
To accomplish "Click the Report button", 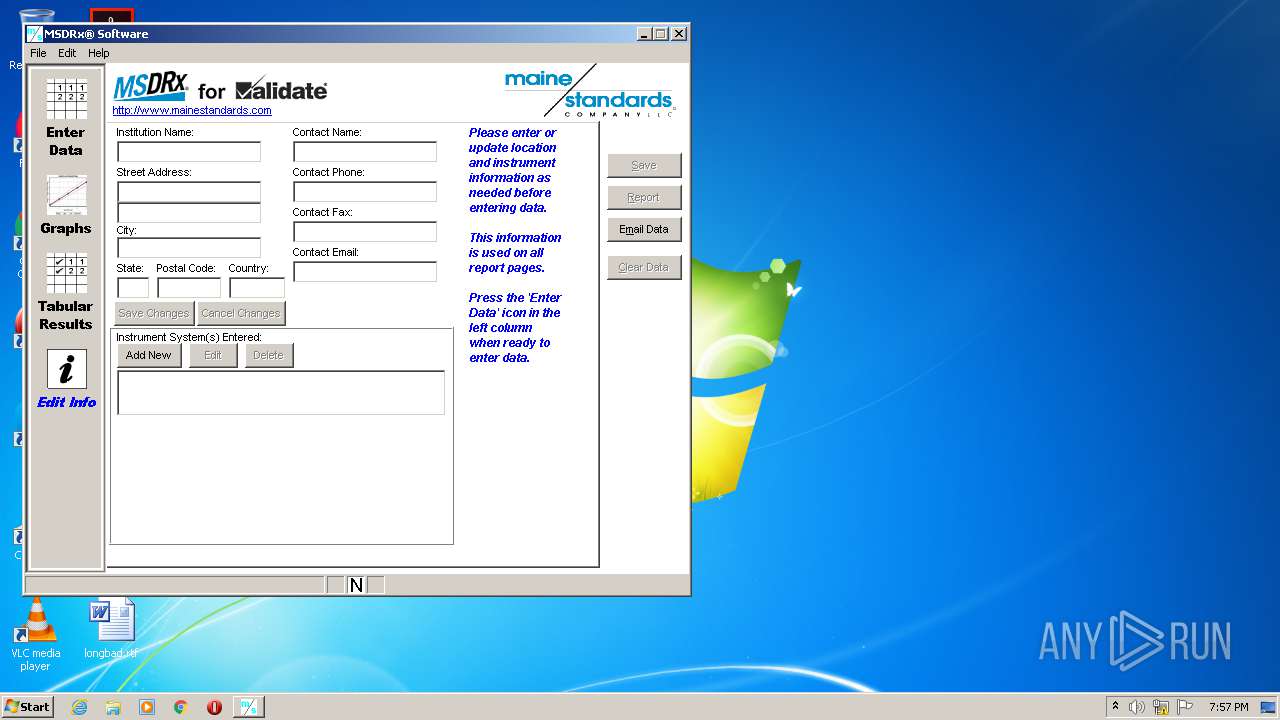I will 644,197.
